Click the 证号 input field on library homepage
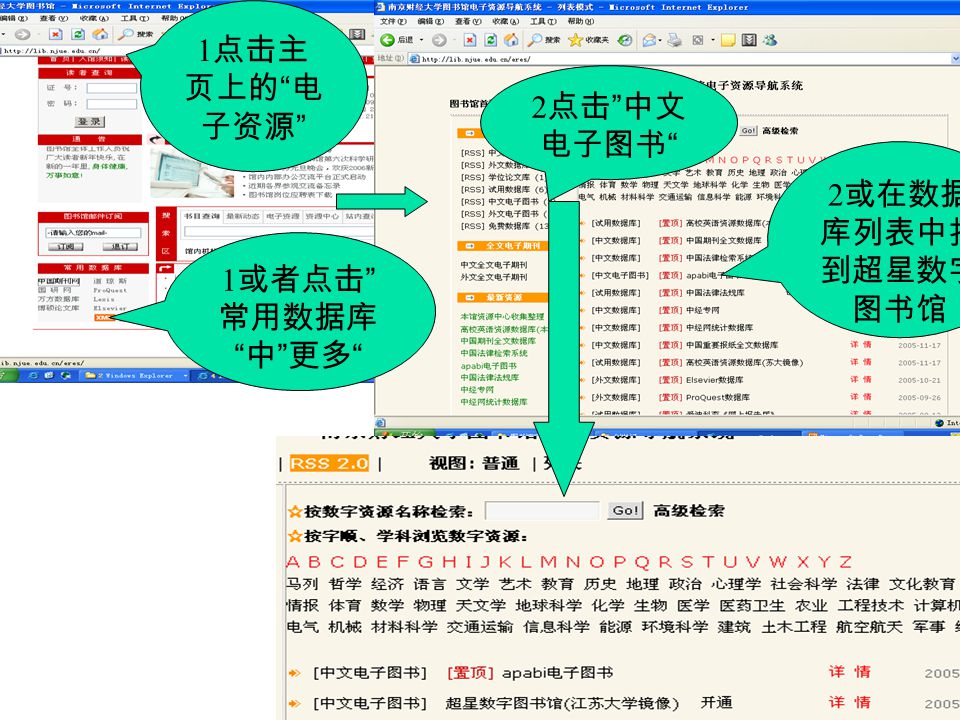The width and height of the screenshot is (960, 720). [x=112, y=88]
